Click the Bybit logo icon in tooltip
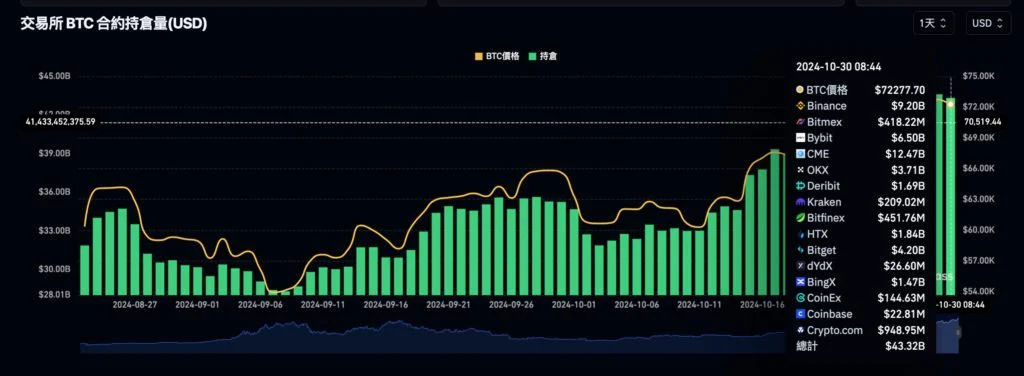1024x376 pixels. click(x=800, y=138)
